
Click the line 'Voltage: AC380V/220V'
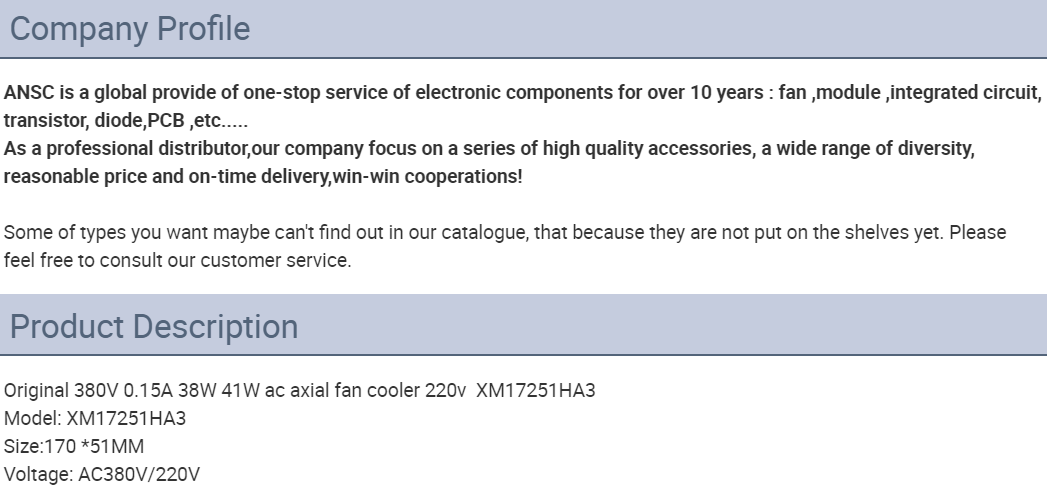[x=101, y=475]
